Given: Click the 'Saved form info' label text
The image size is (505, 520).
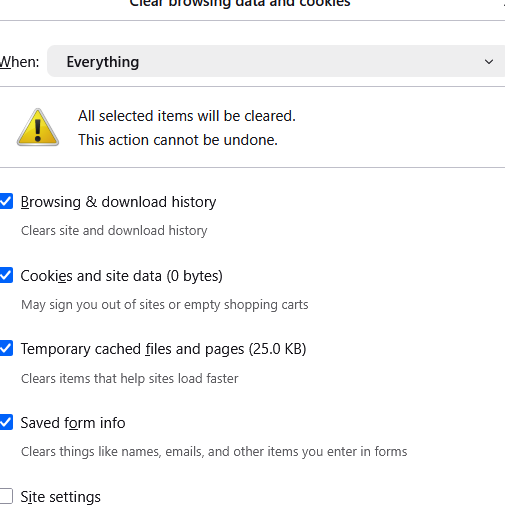Looking at the screenshot, I should (73, 423).
